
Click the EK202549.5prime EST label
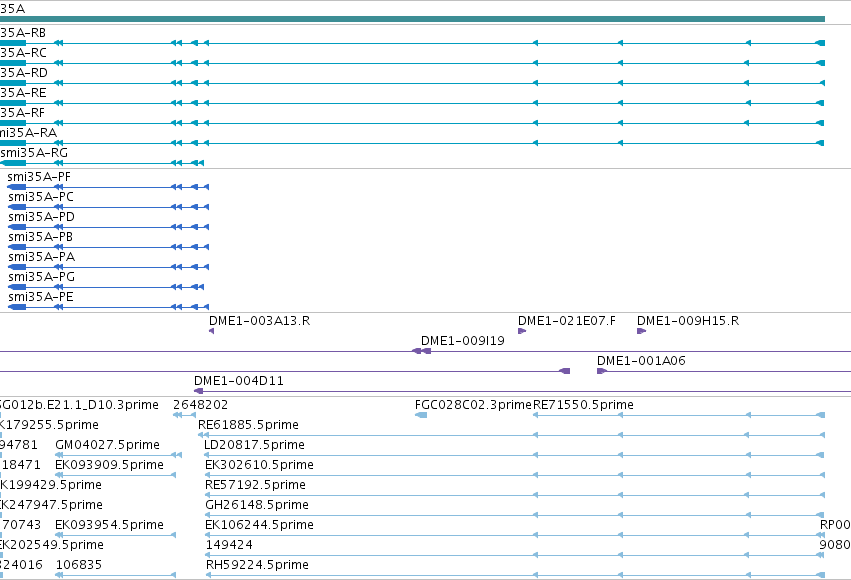click(x=52, y=545)
